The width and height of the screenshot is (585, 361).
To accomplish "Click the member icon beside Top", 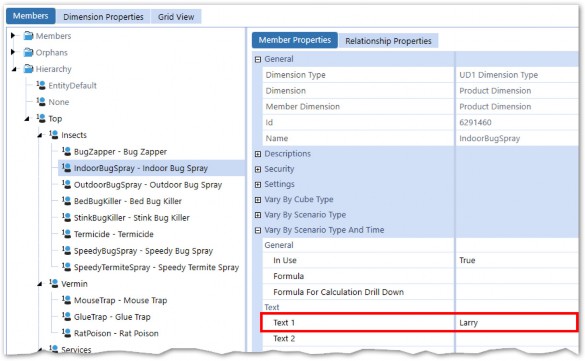I will (41, 118).
